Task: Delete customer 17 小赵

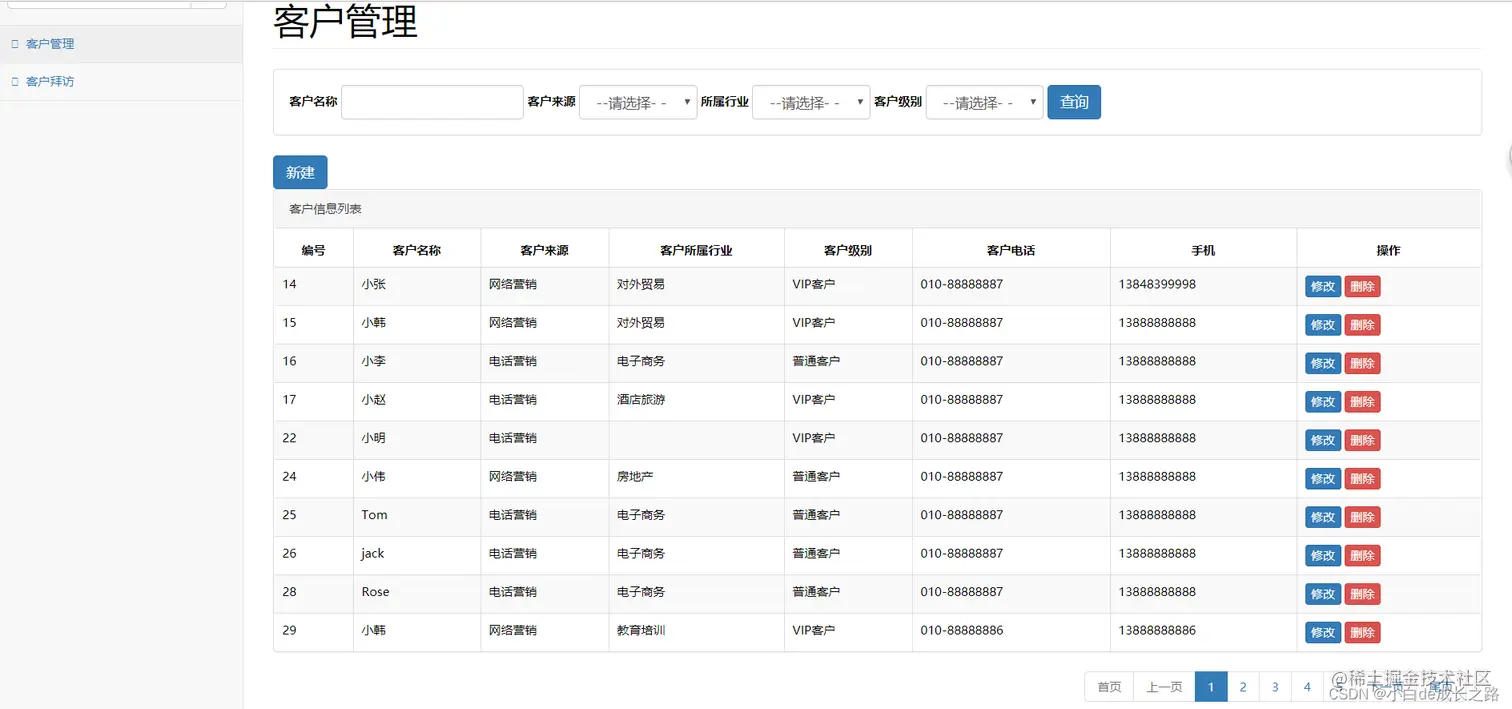Action: point(1362,402)
